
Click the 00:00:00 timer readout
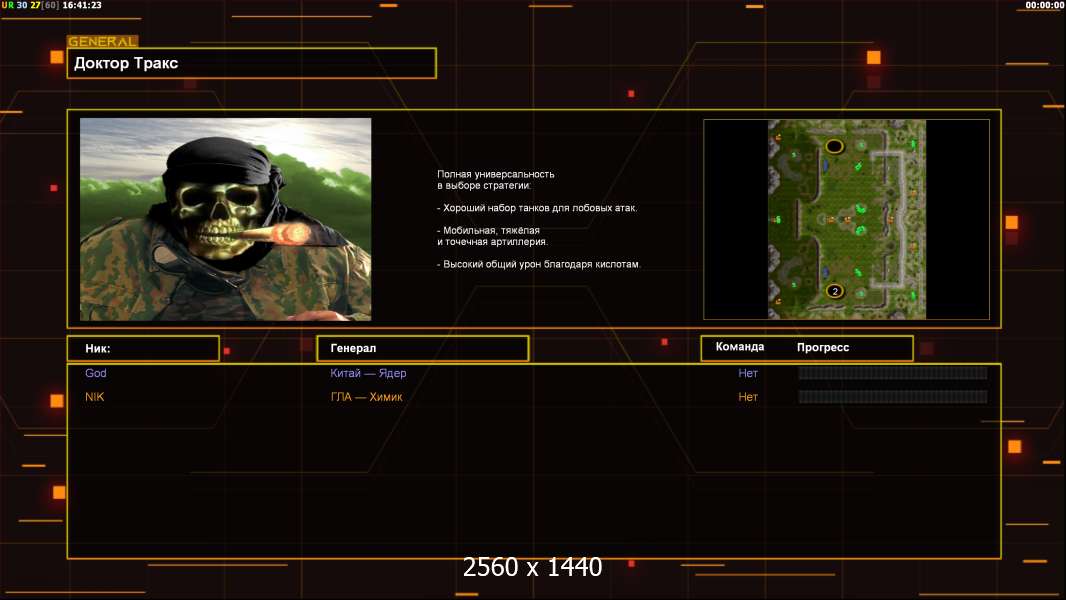[x=1045, y=5]
